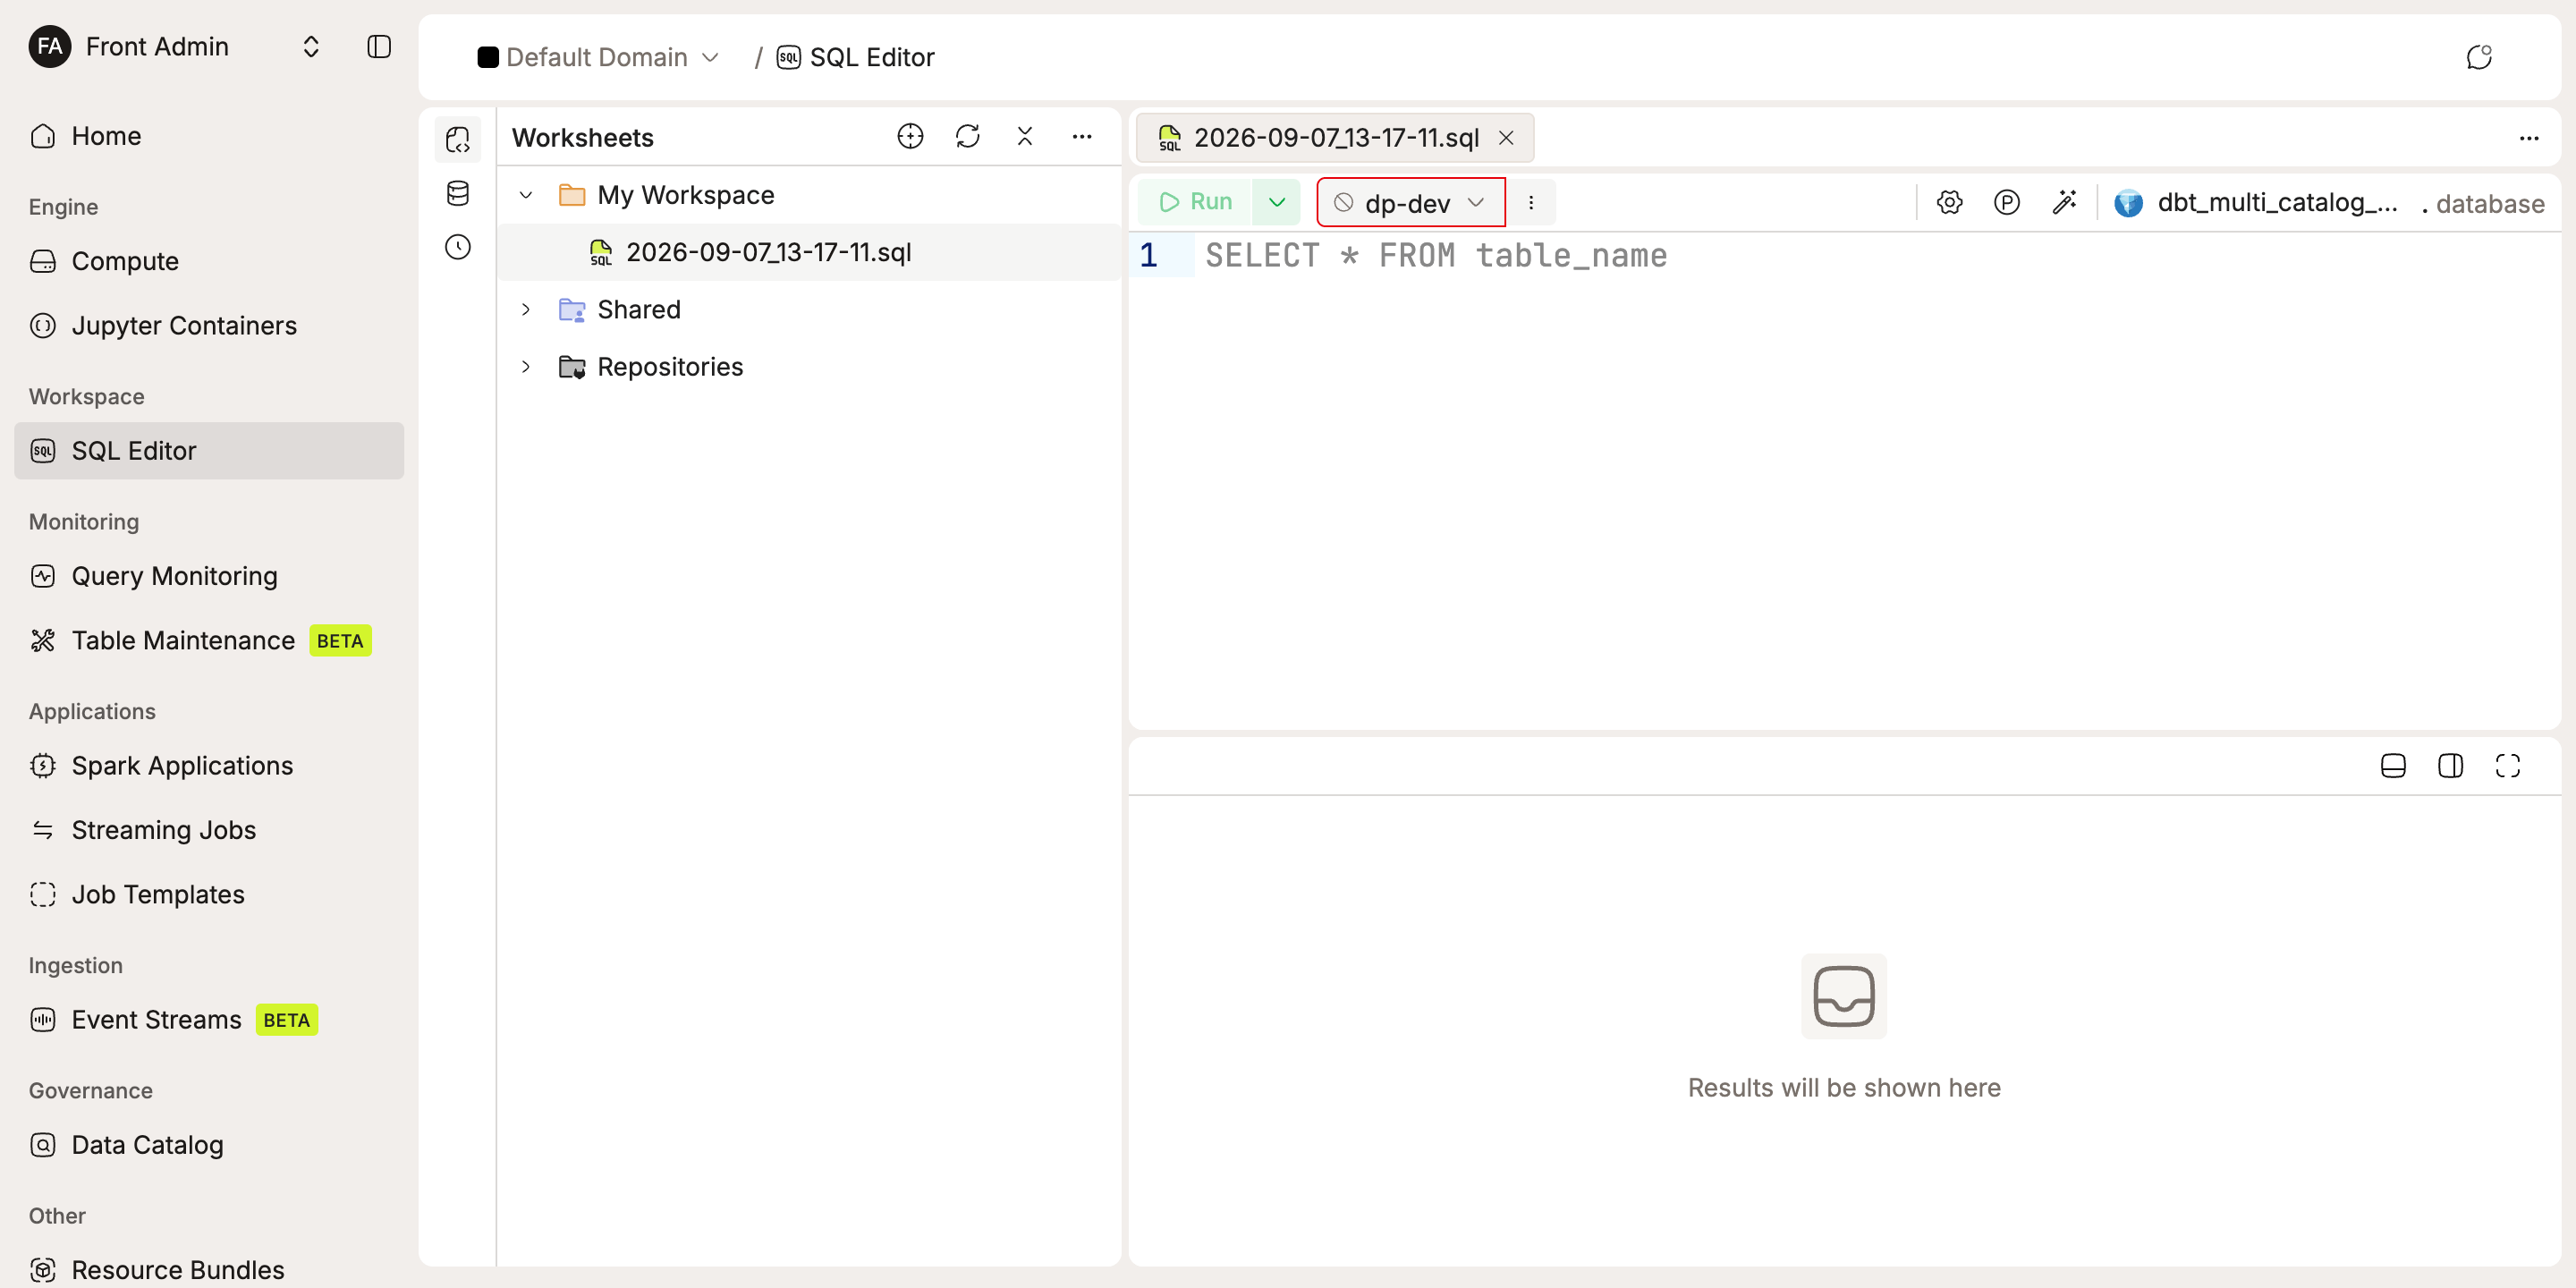Expand the Repositories folder

click(526, 367)
